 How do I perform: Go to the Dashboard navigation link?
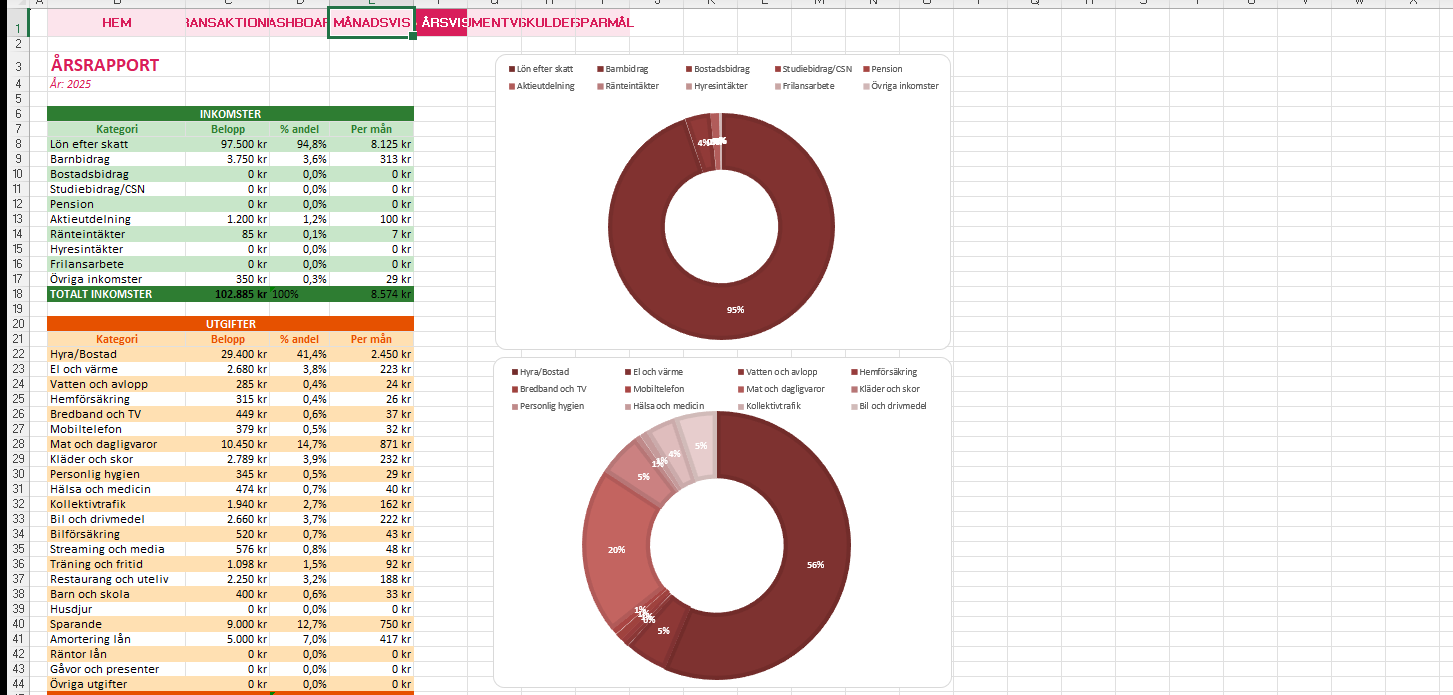coord(299,22)
